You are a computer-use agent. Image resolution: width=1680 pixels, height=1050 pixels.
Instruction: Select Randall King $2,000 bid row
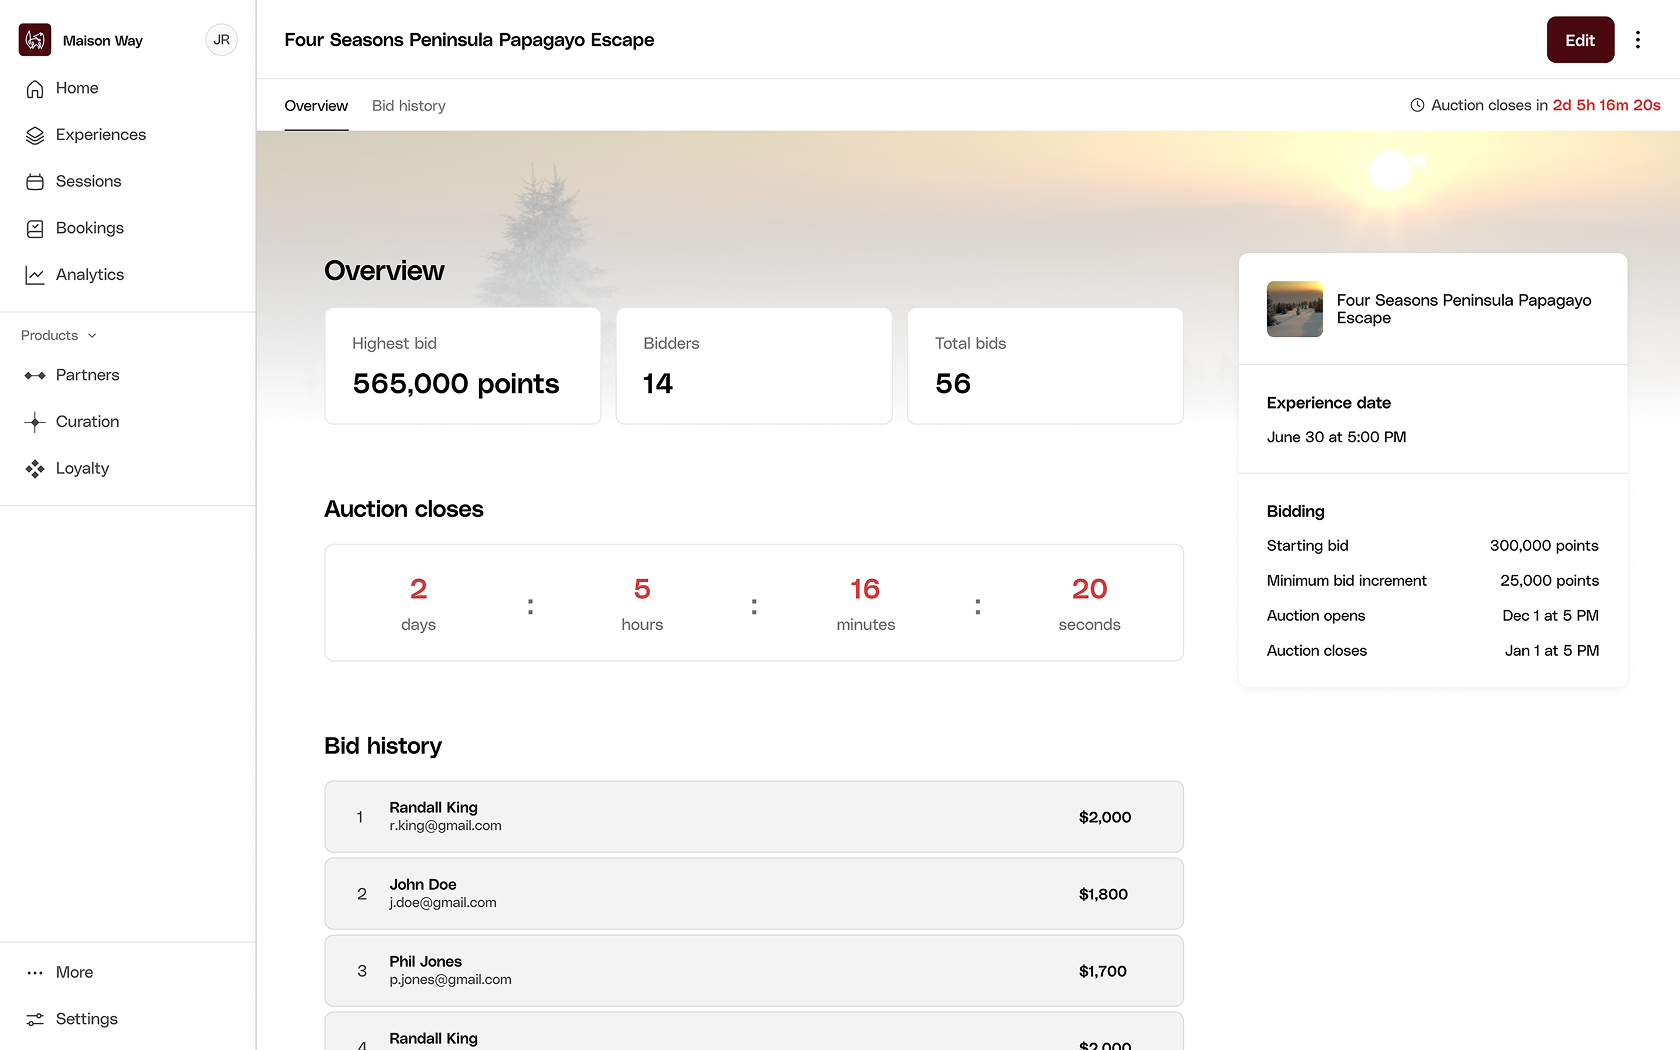754,817
